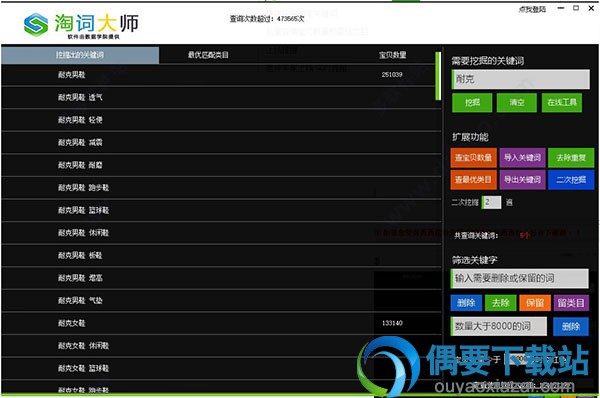Click the green 去除 filter button
Viewport: 600px width, 398px height.
tap(501, 303)
